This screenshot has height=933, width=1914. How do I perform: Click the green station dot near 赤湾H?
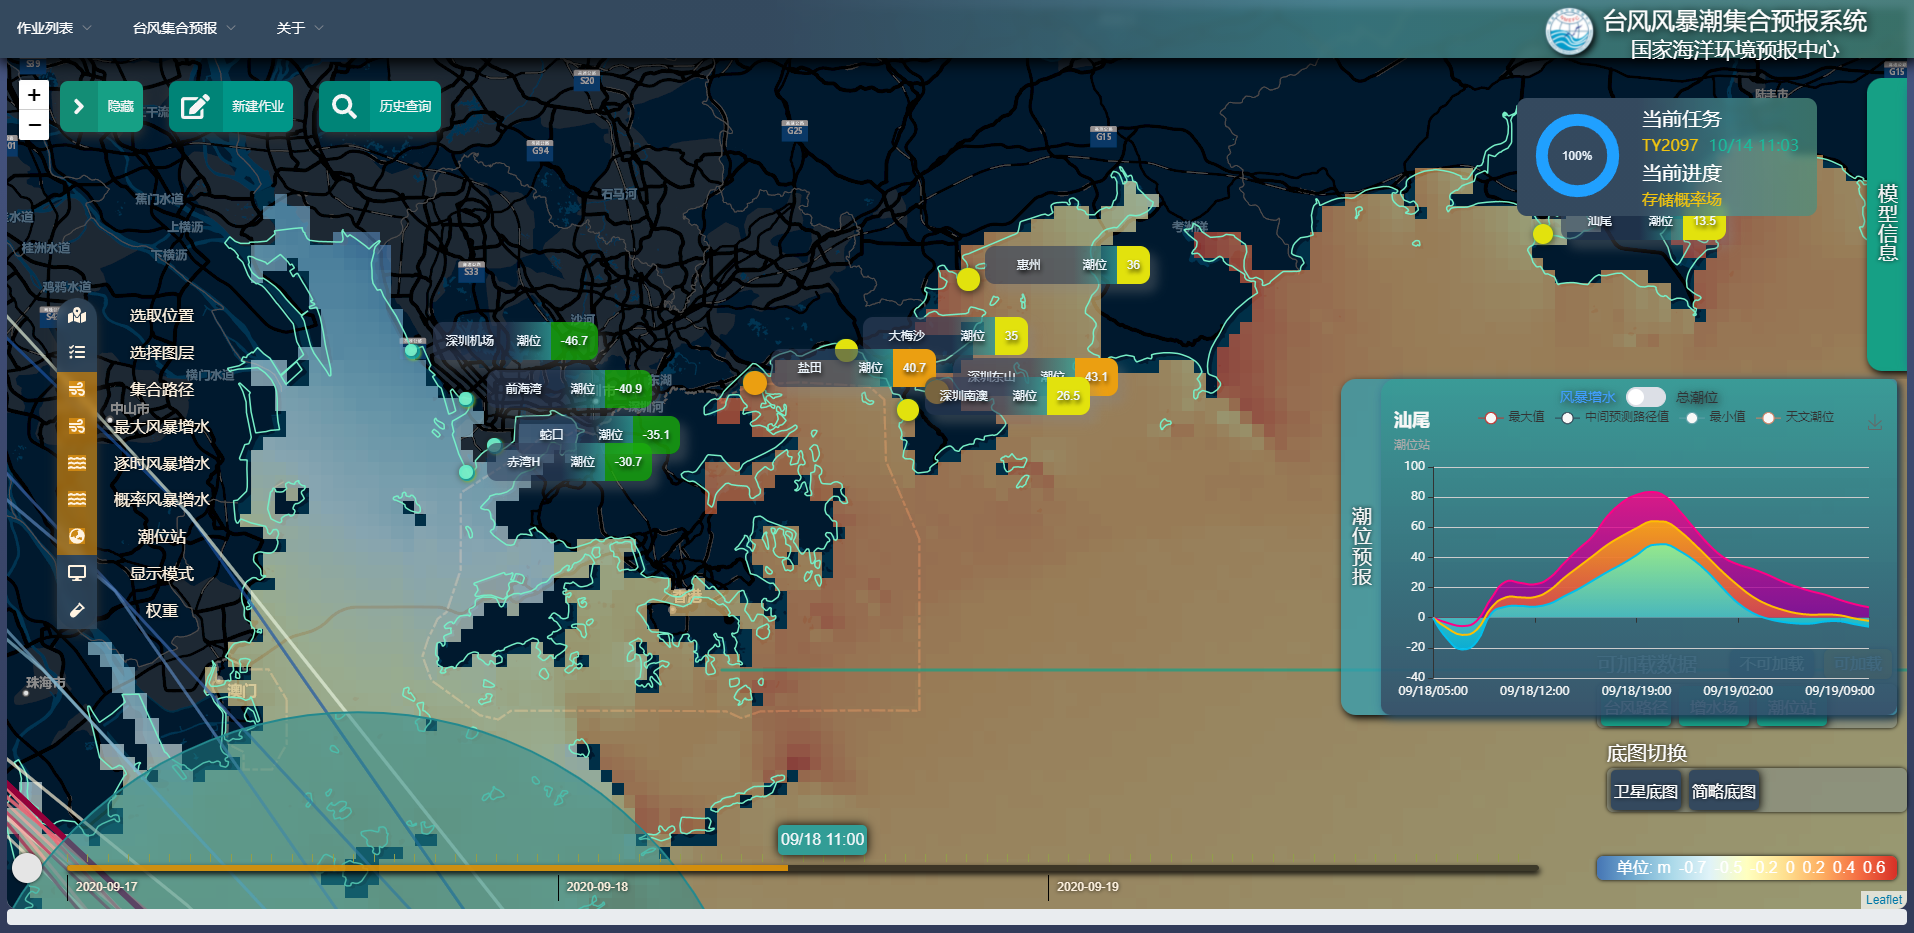click(x=466, y=472)
